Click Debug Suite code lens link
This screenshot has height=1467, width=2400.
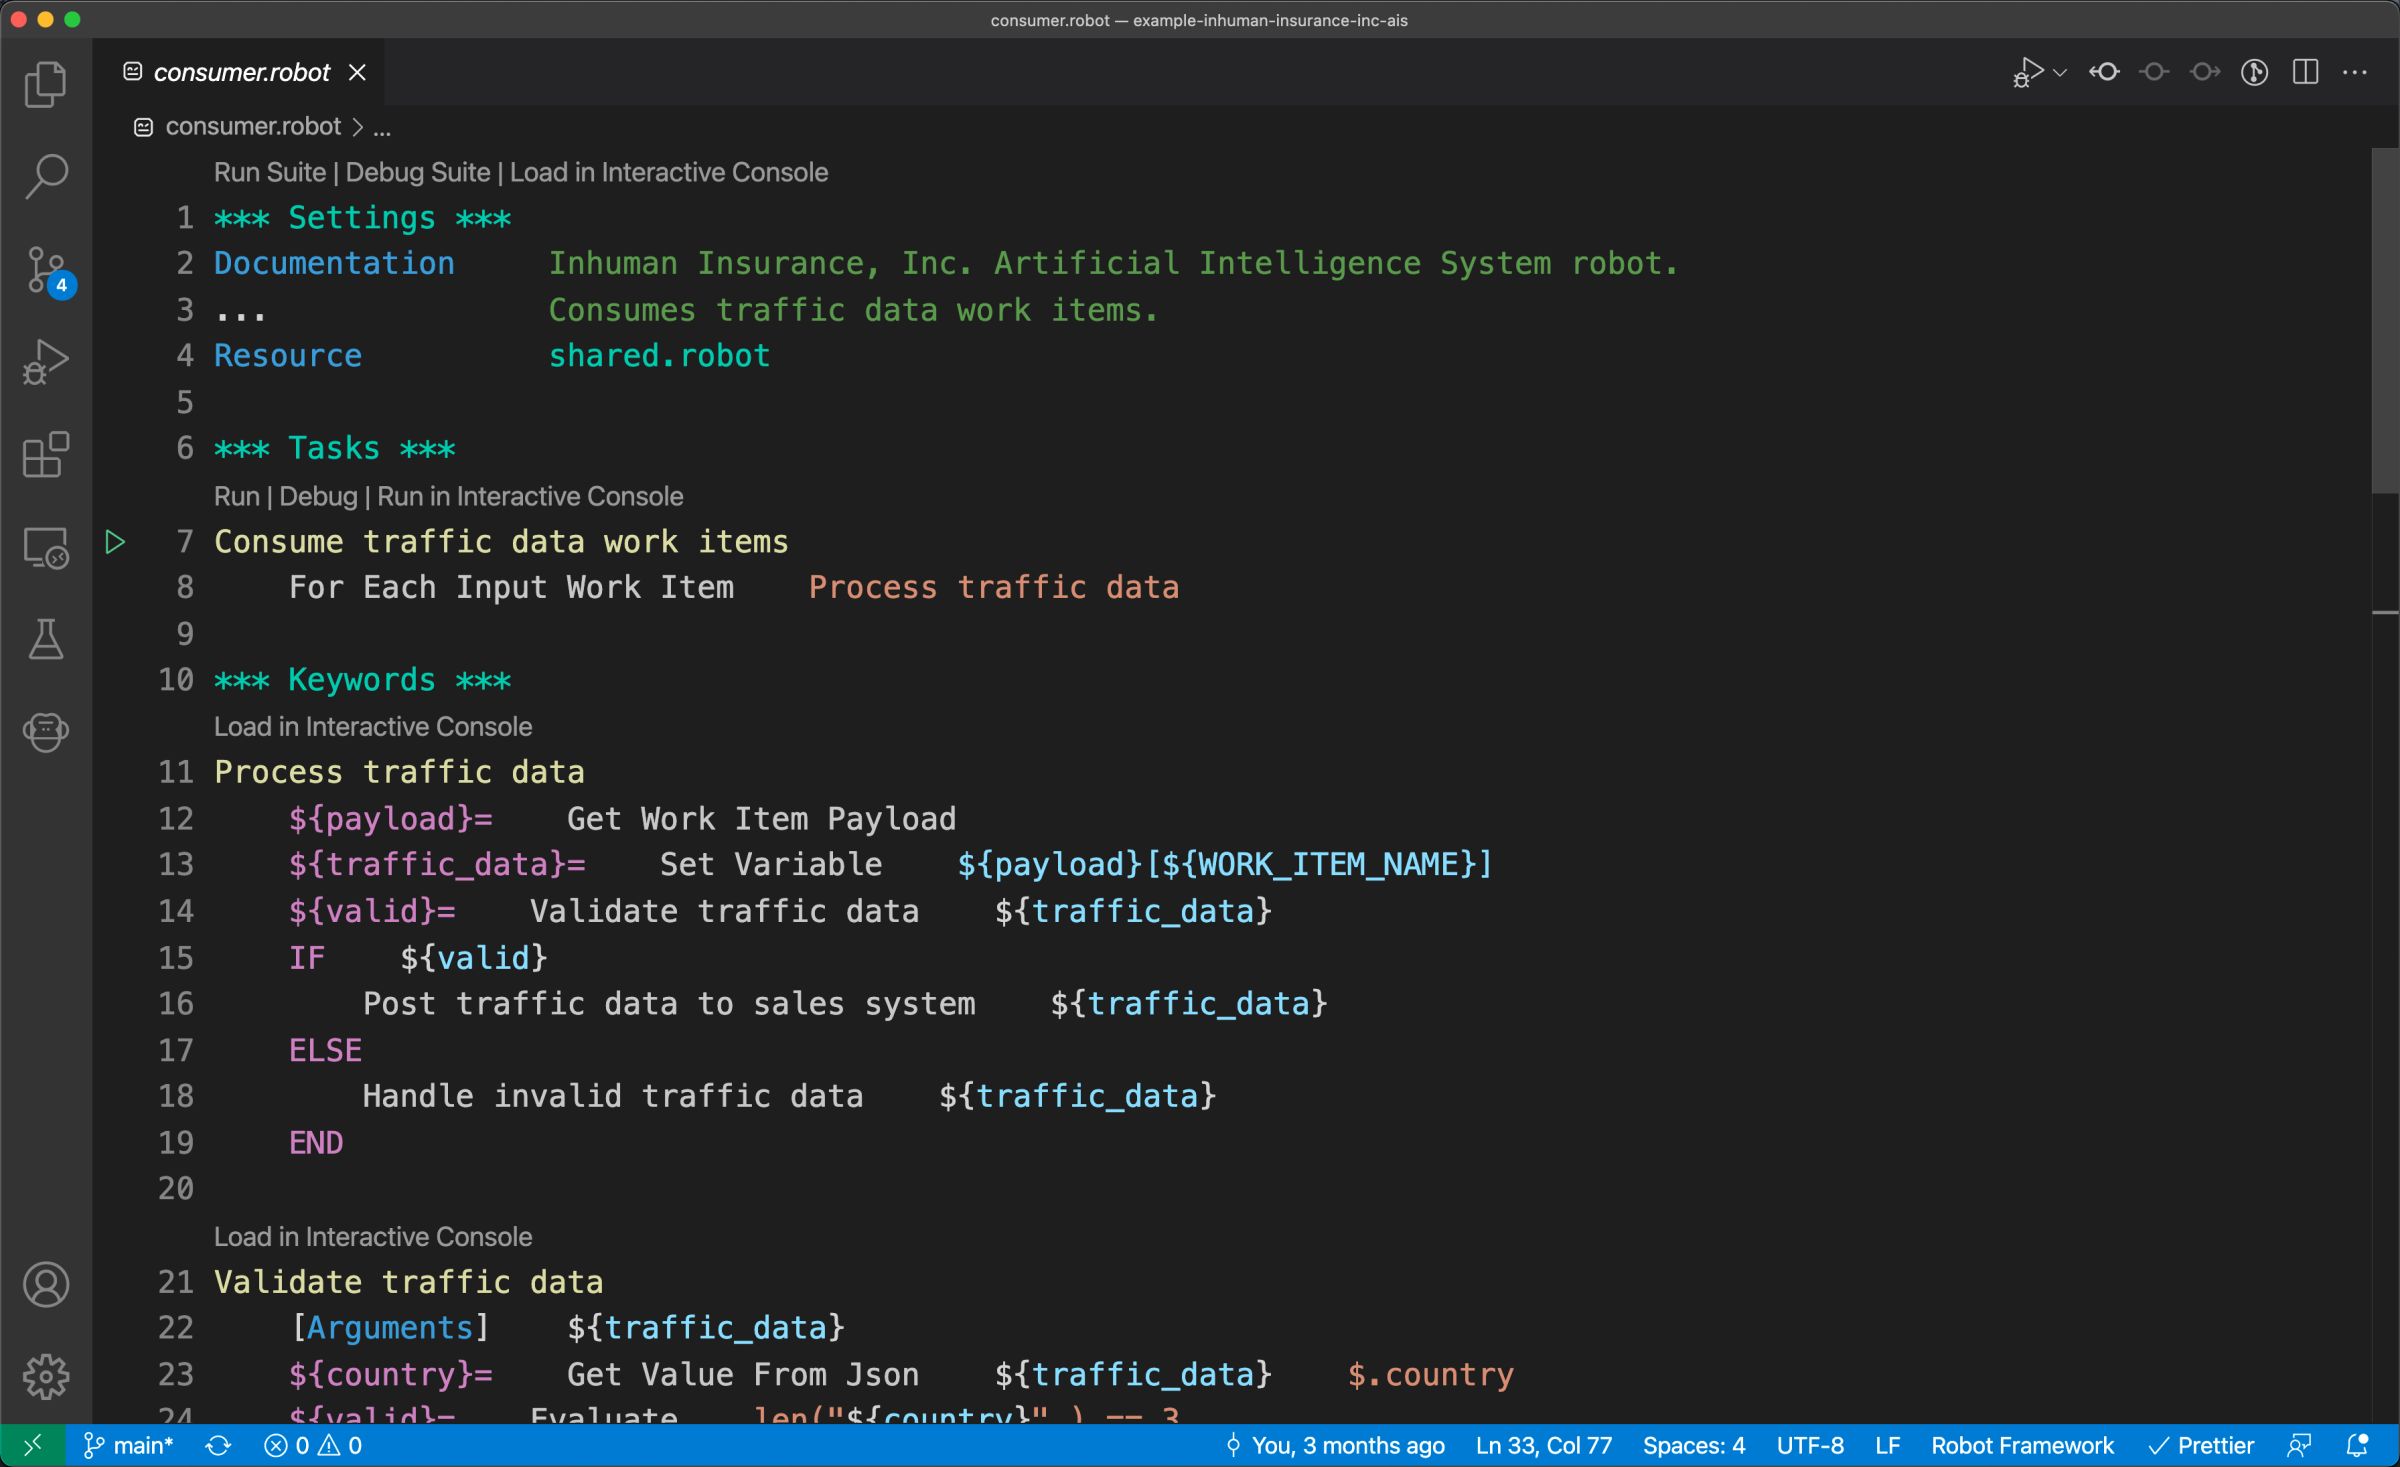pyautogui.click(x=417, y=172)
